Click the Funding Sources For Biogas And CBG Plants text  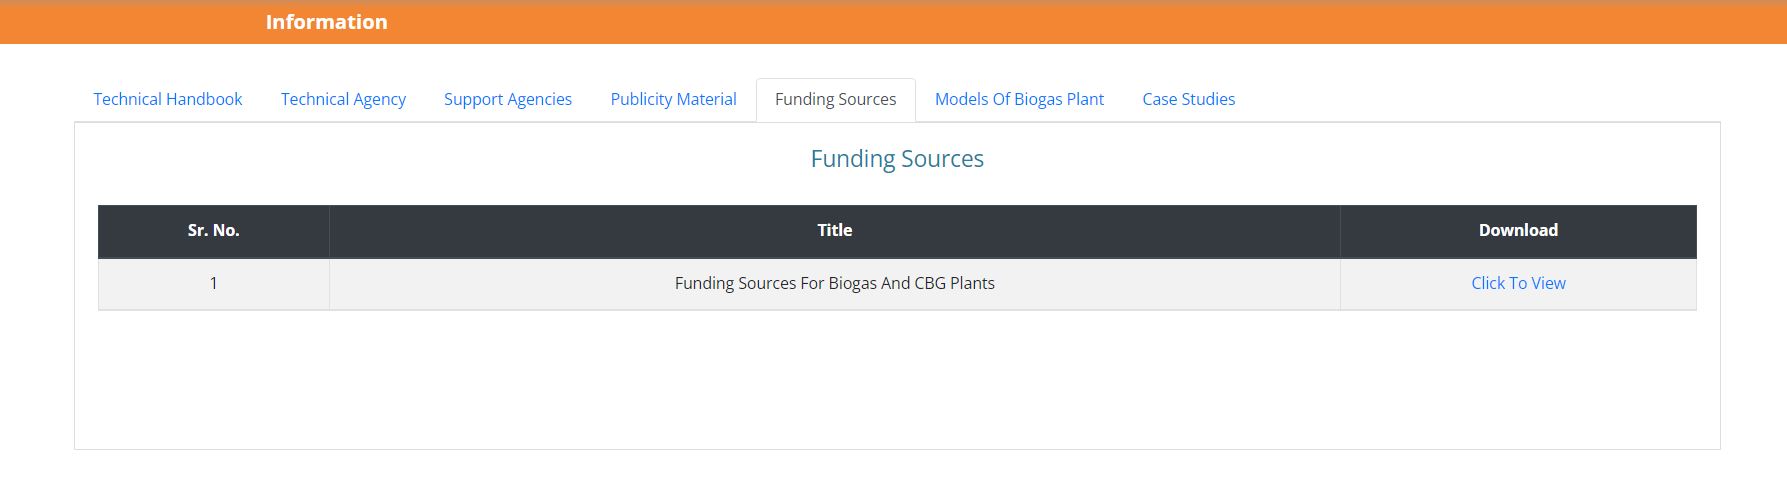point(835,283)
